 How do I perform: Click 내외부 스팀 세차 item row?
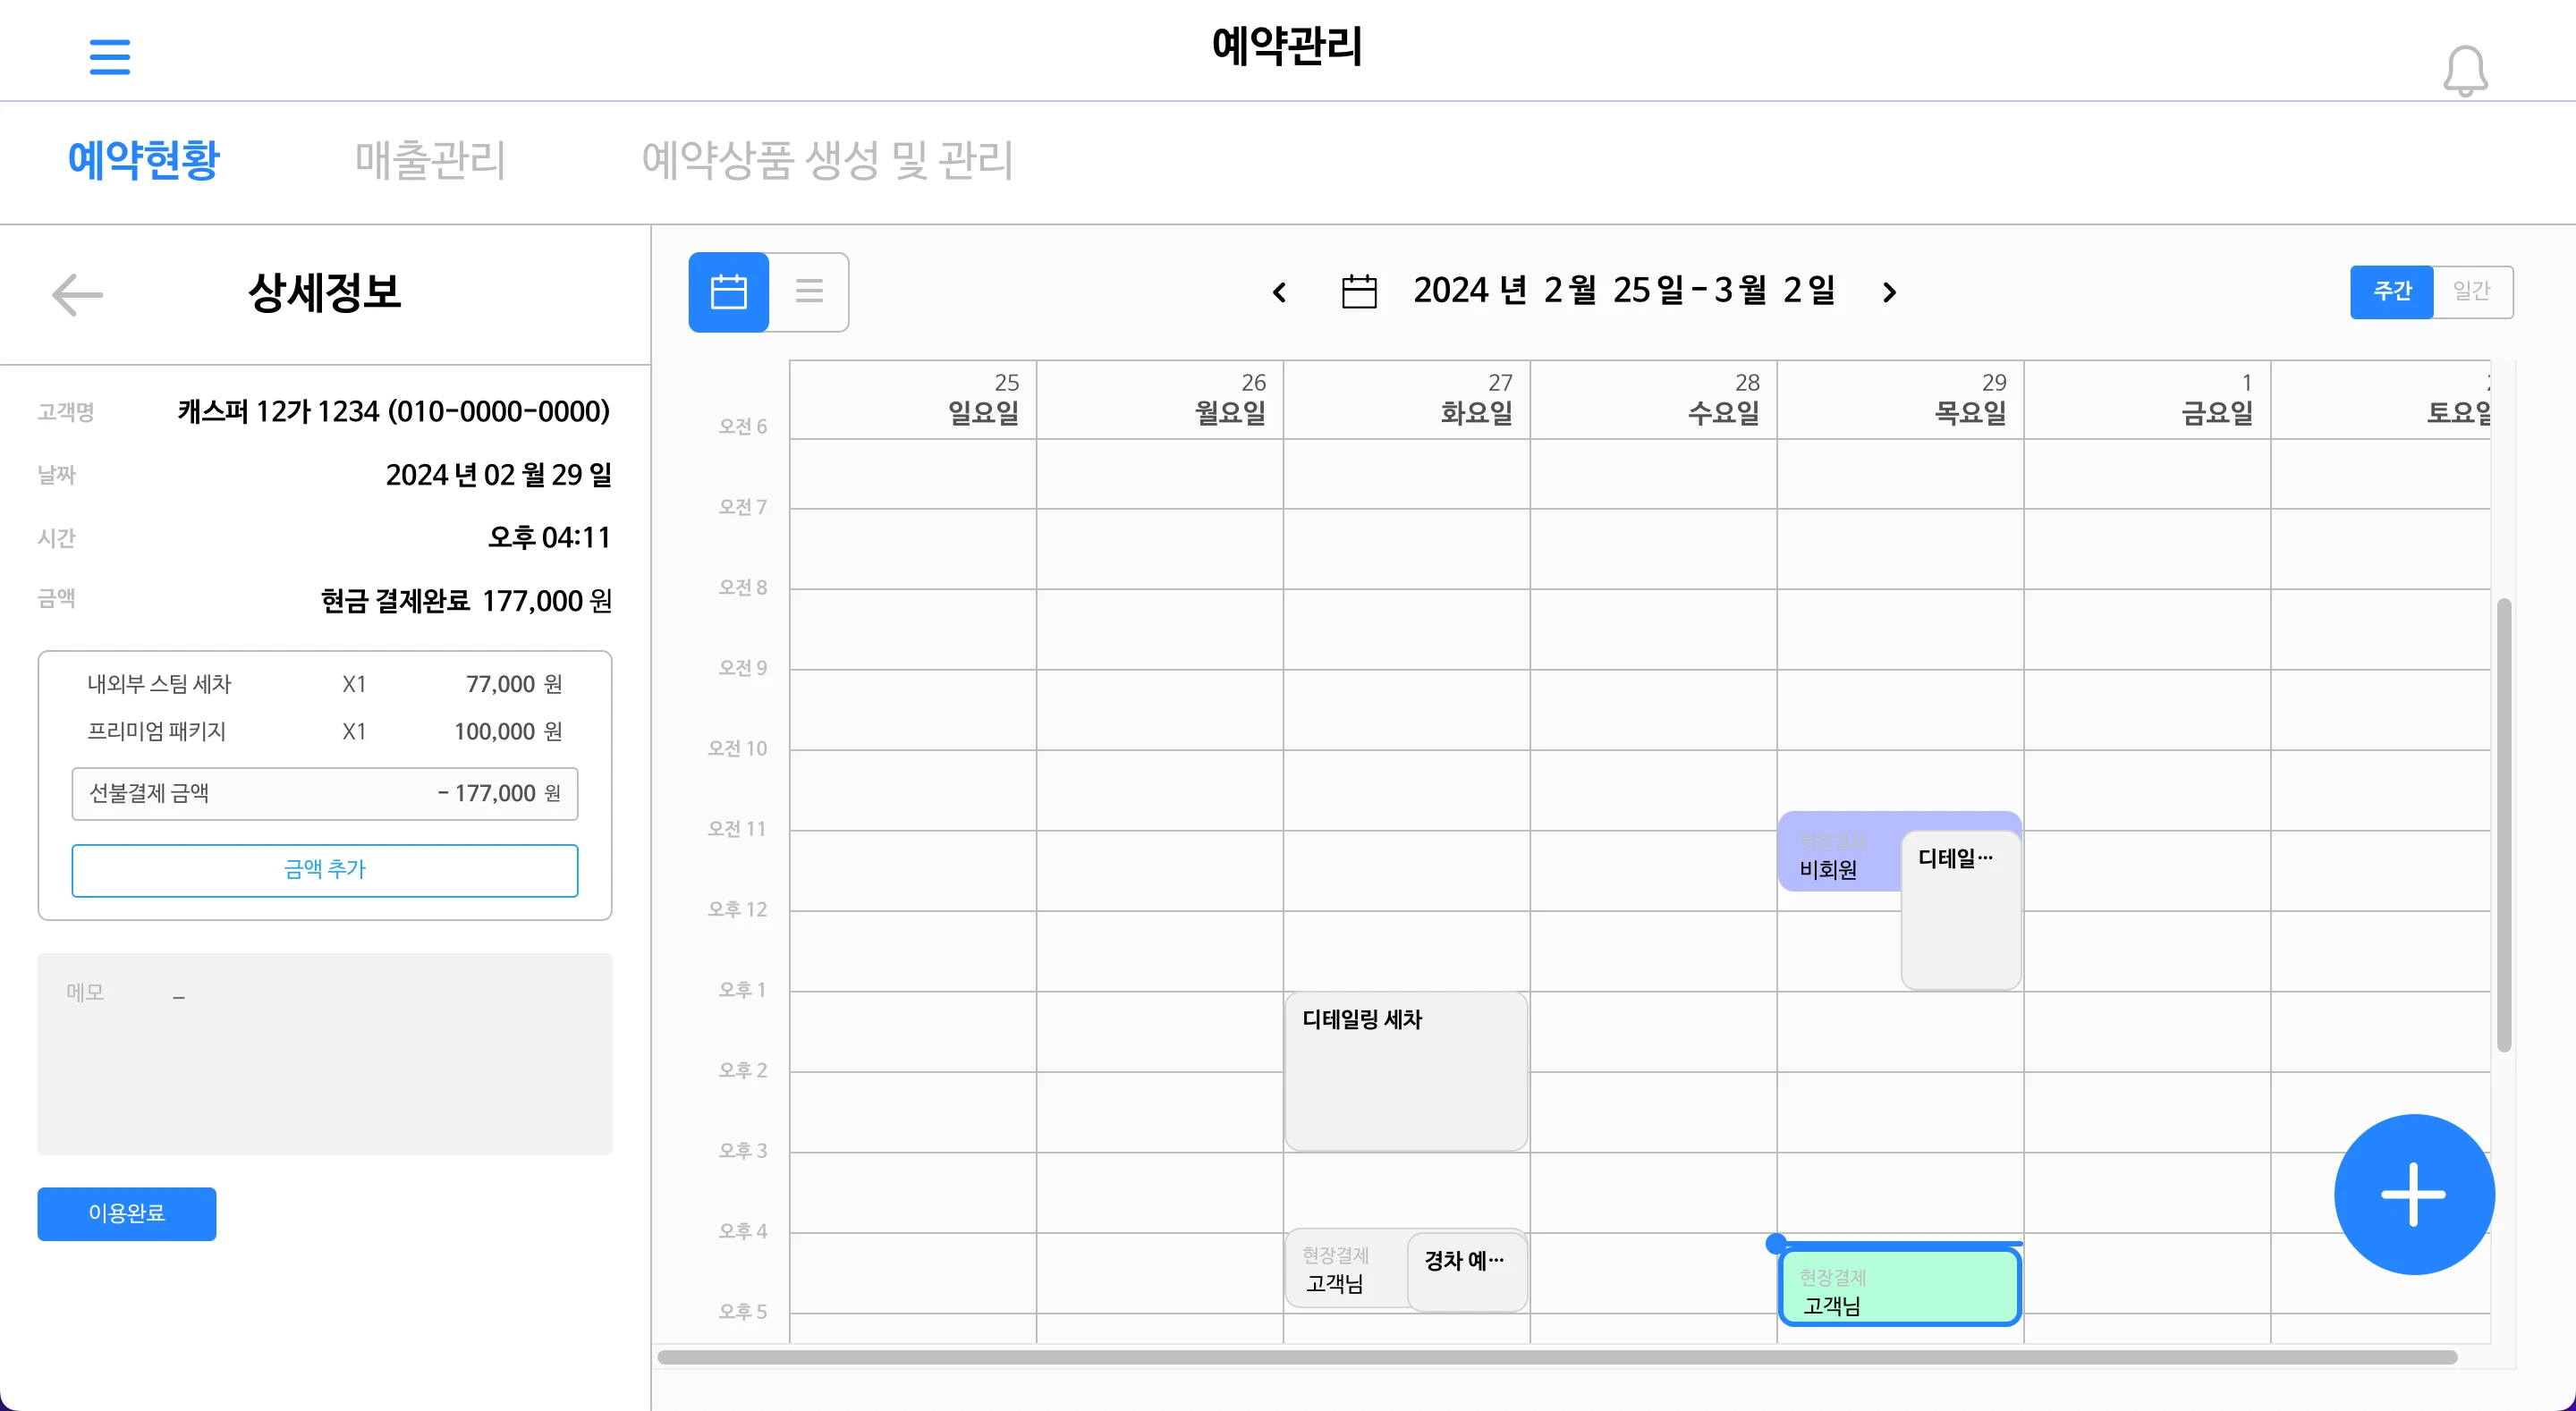click(x=325, y=684)
